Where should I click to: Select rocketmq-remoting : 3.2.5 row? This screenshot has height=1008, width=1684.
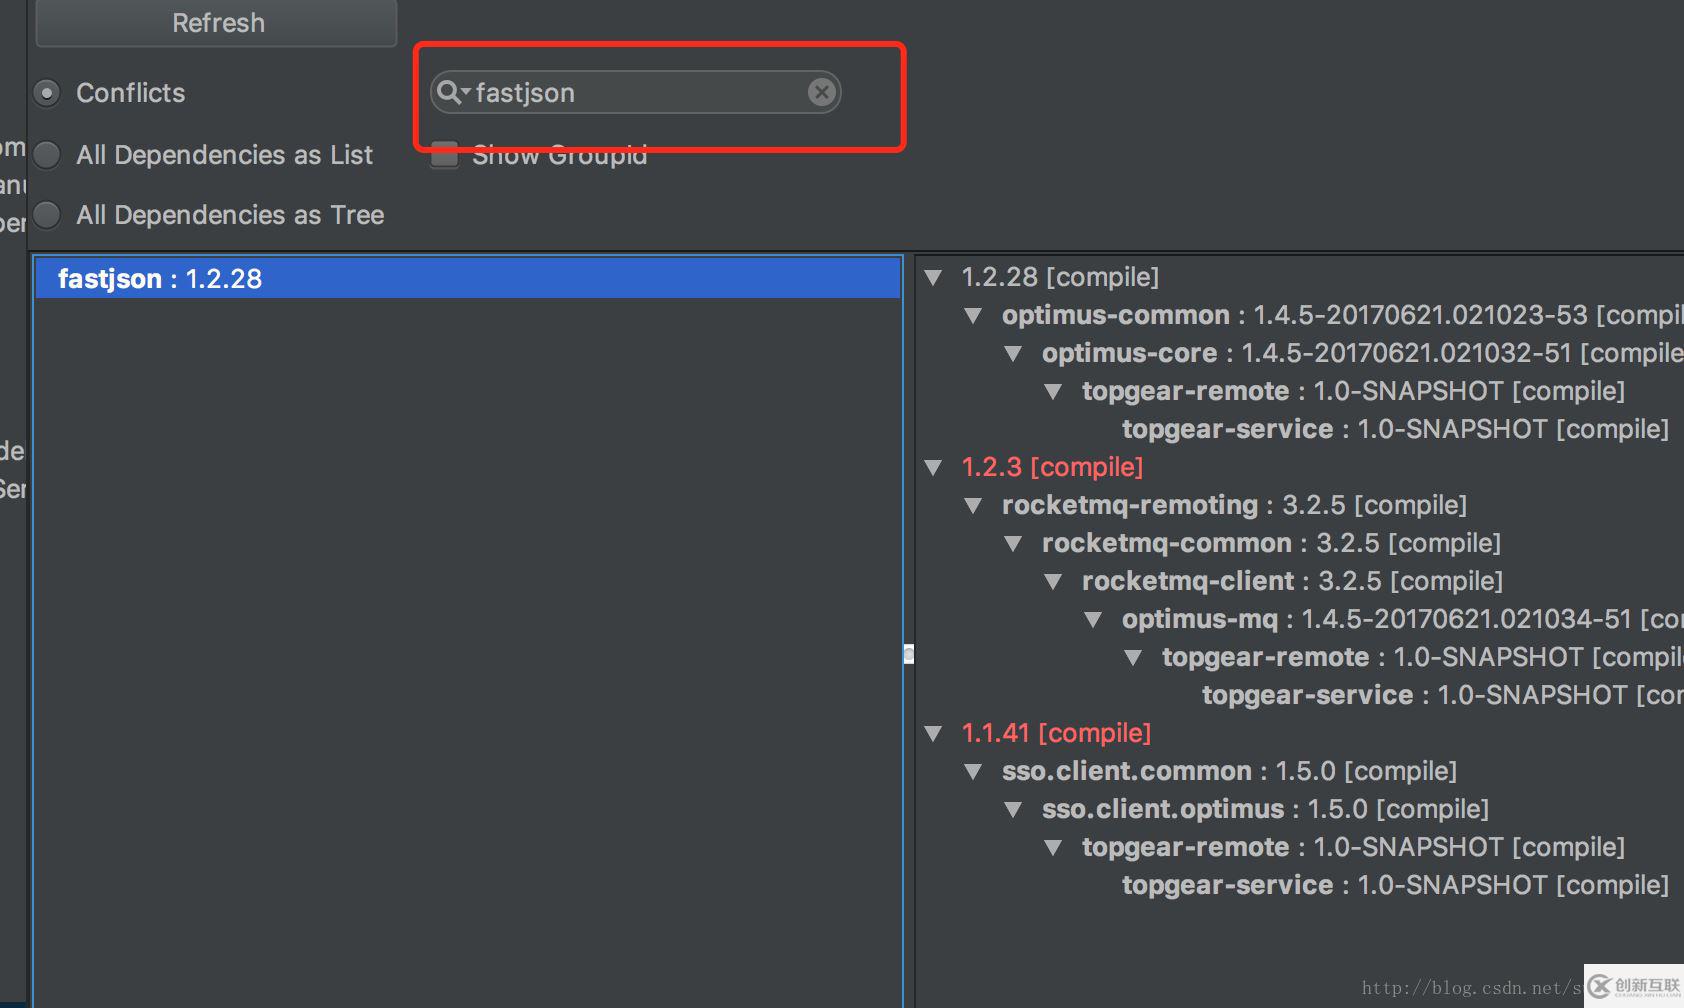[1234, 505]
